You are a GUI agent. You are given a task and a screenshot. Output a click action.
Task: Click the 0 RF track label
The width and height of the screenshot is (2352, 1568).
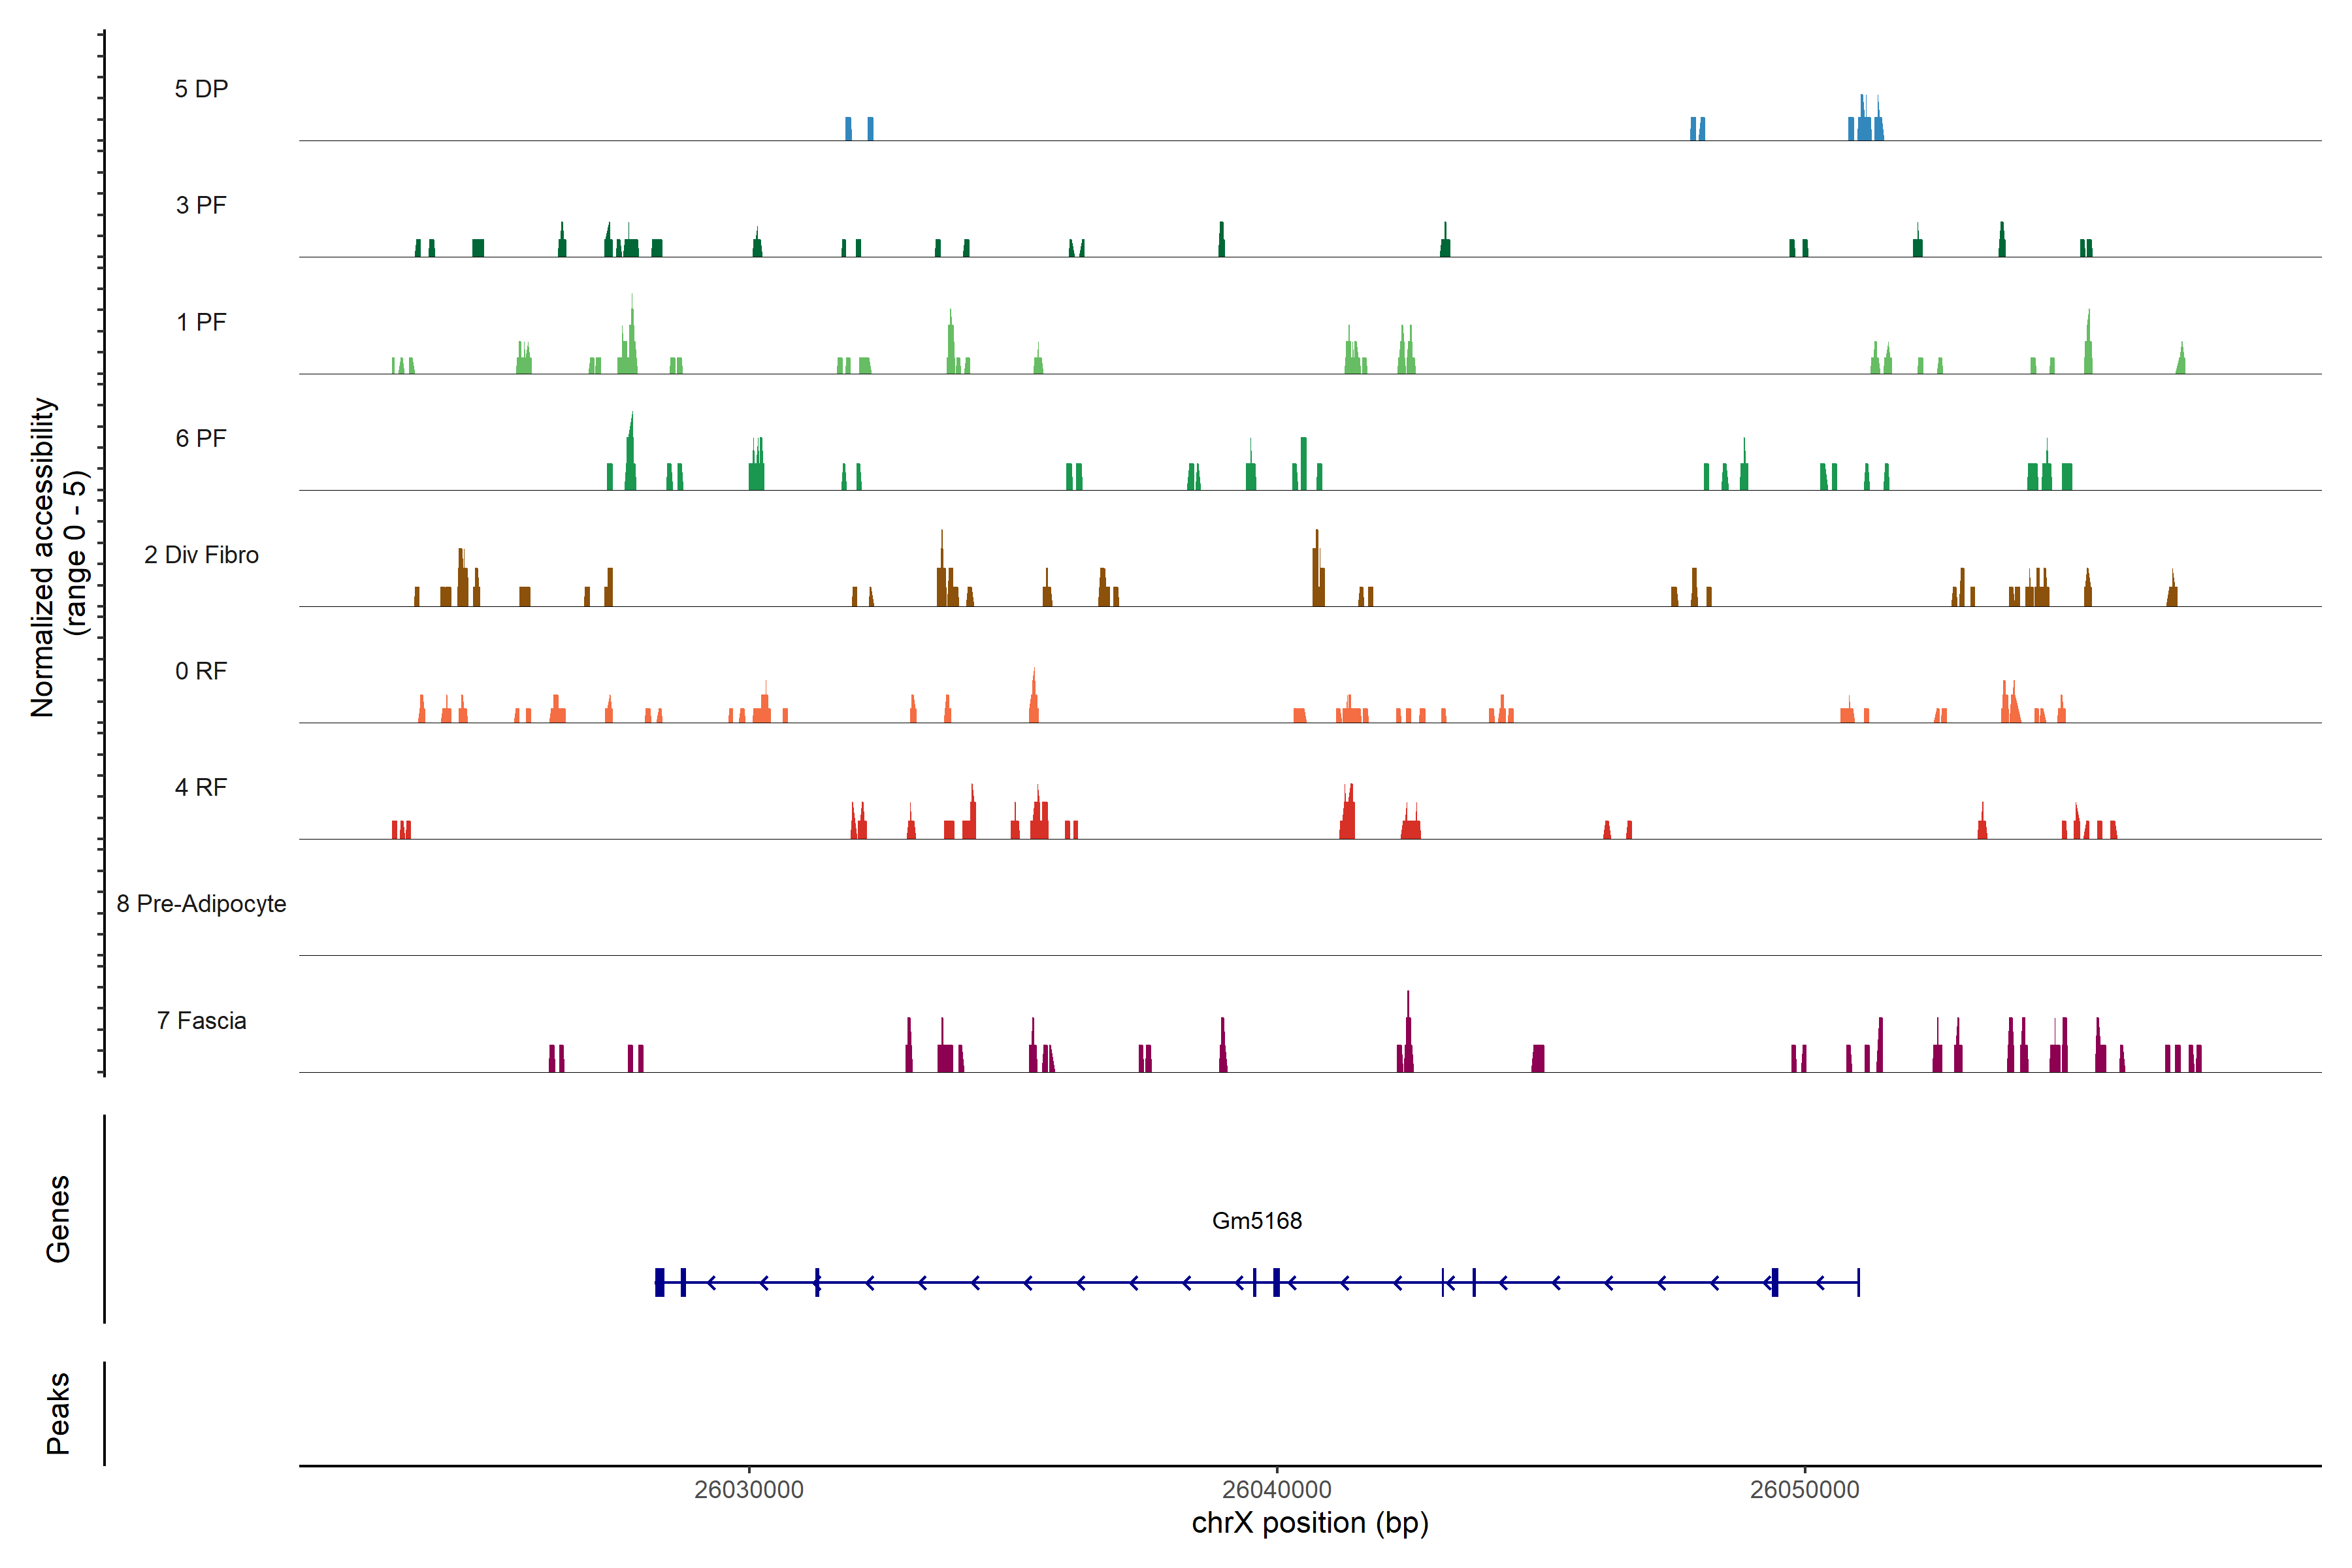[201, 671]
